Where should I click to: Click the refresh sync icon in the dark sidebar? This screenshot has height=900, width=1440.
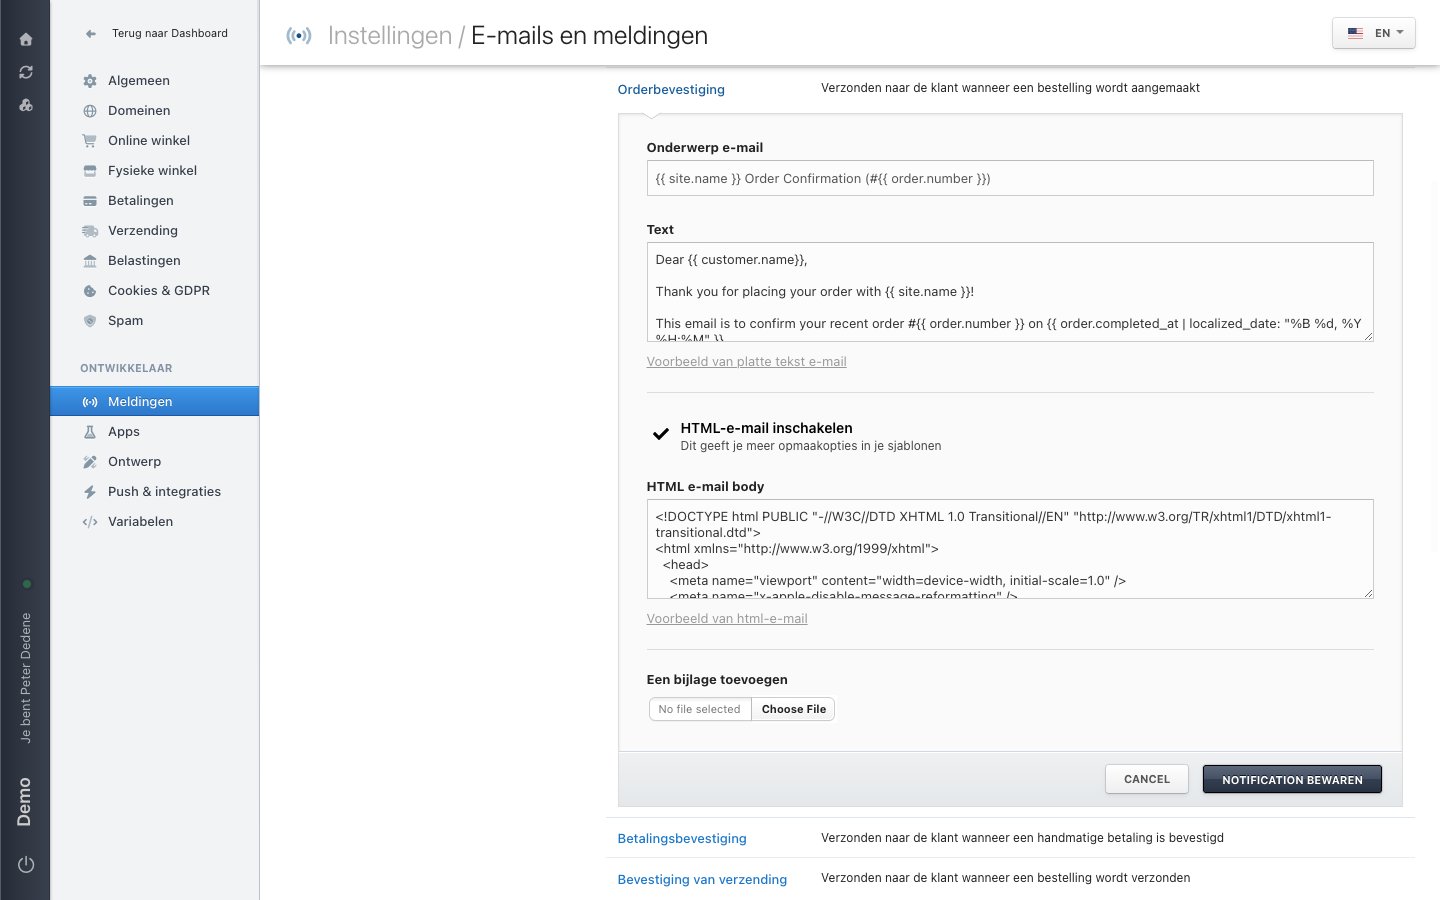(26, 72)
